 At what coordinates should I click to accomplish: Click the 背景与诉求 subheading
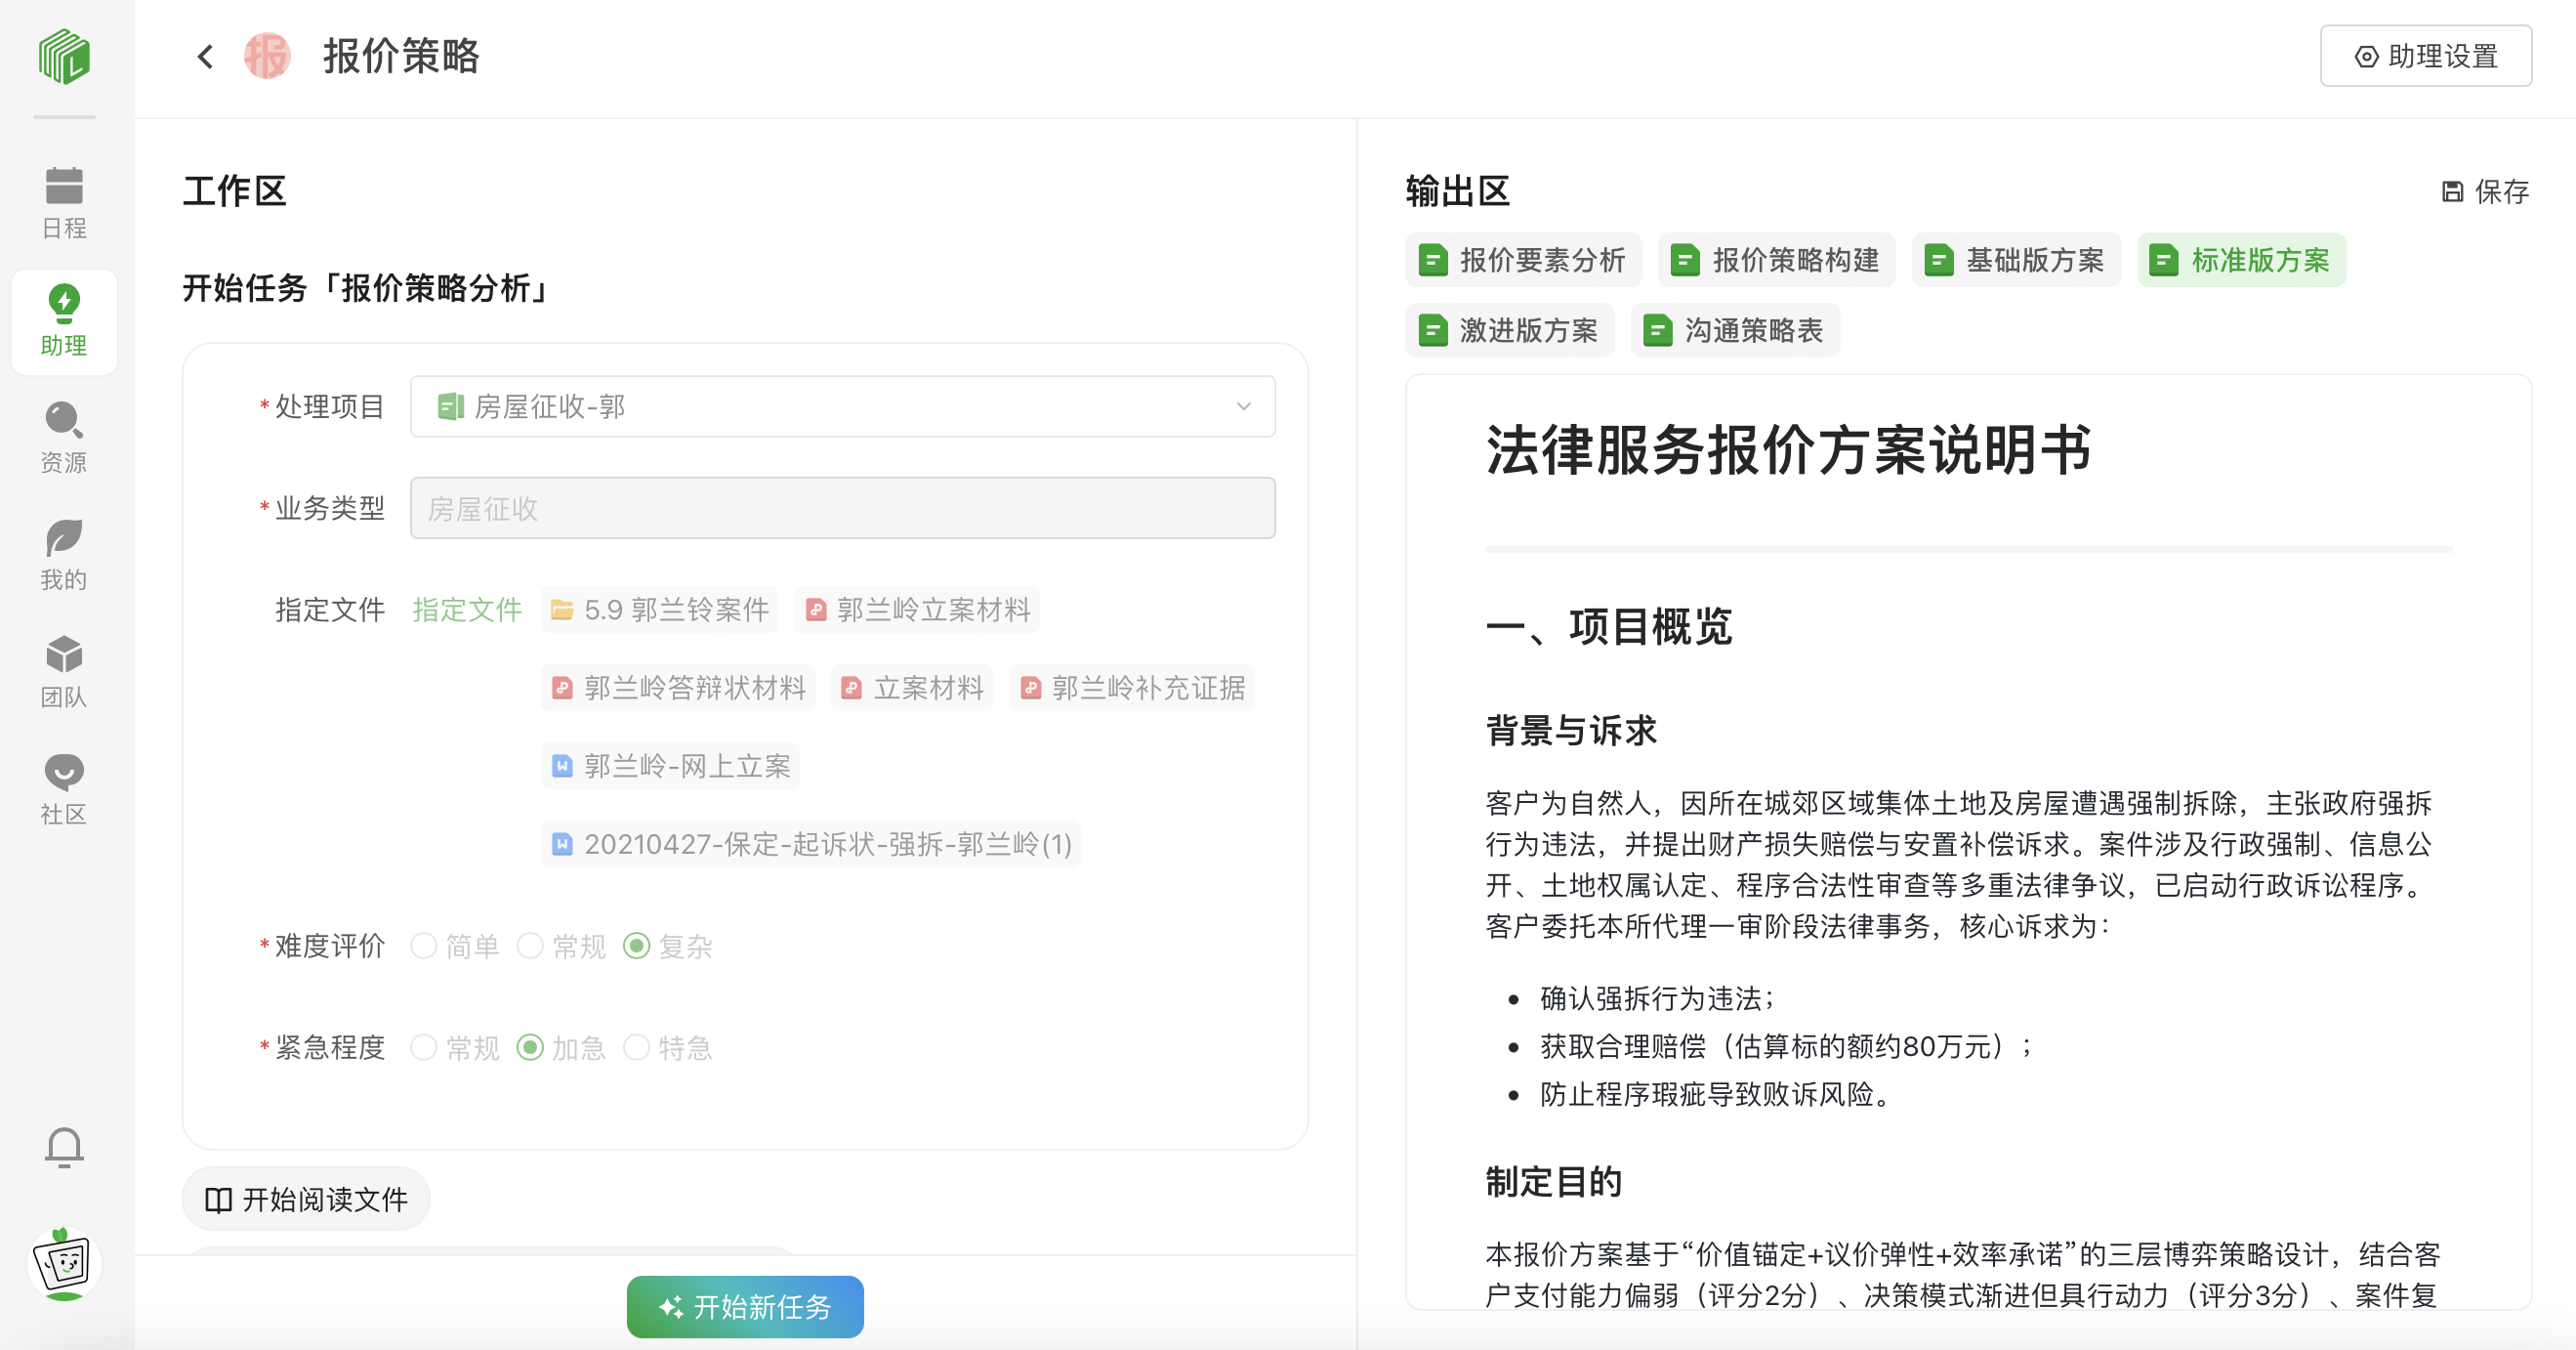click(1571, 731)
